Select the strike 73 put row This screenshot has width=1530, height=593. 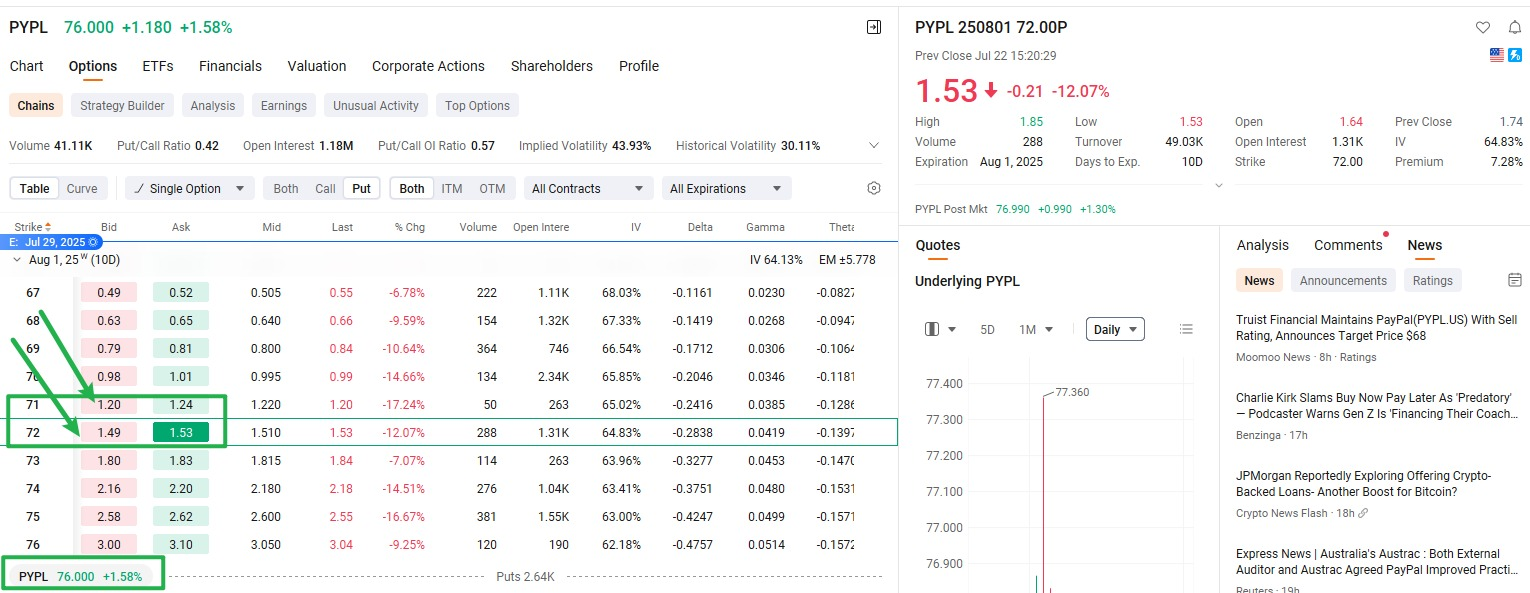(448, 460)
